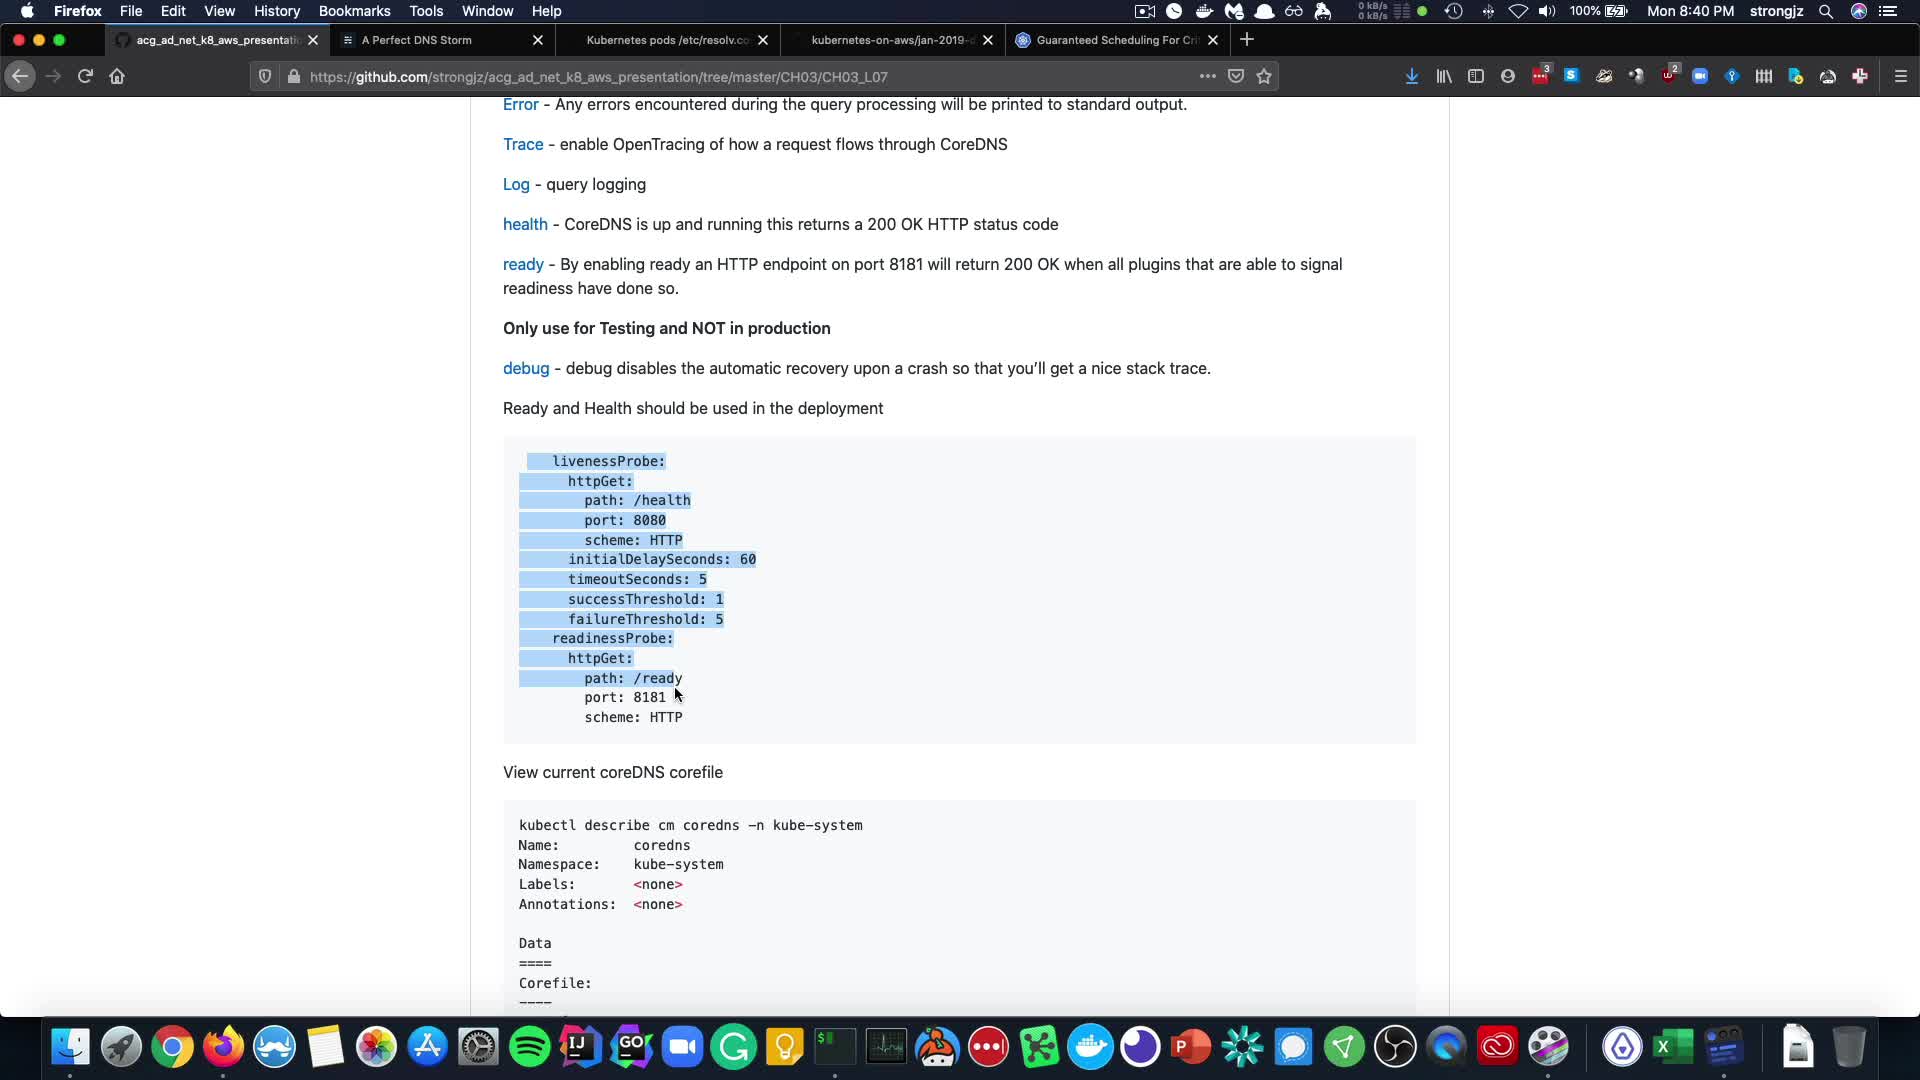Open tracking protection shield icon

tap(265, 76)
